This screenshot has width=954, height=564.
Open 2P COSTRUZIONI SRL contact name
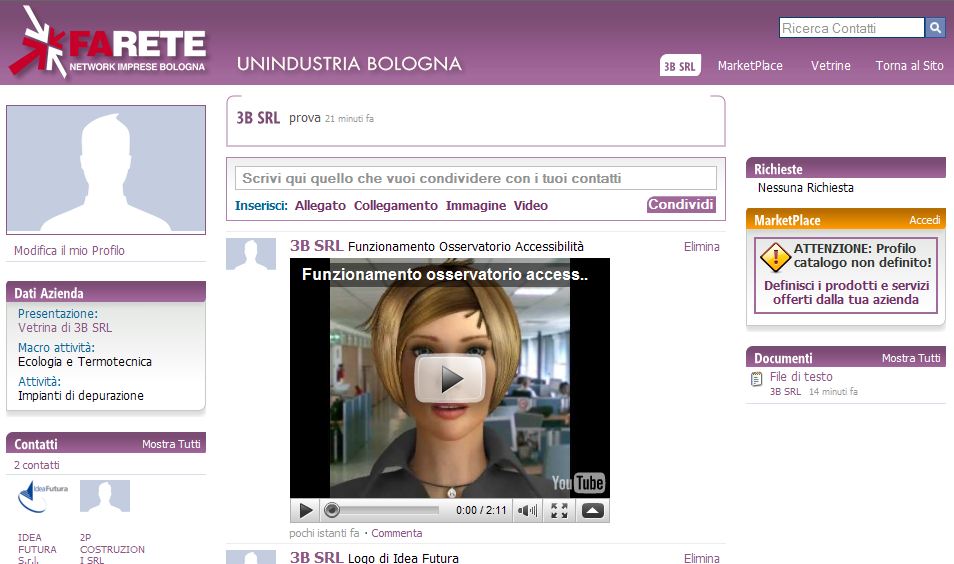(x=112, y=549)
